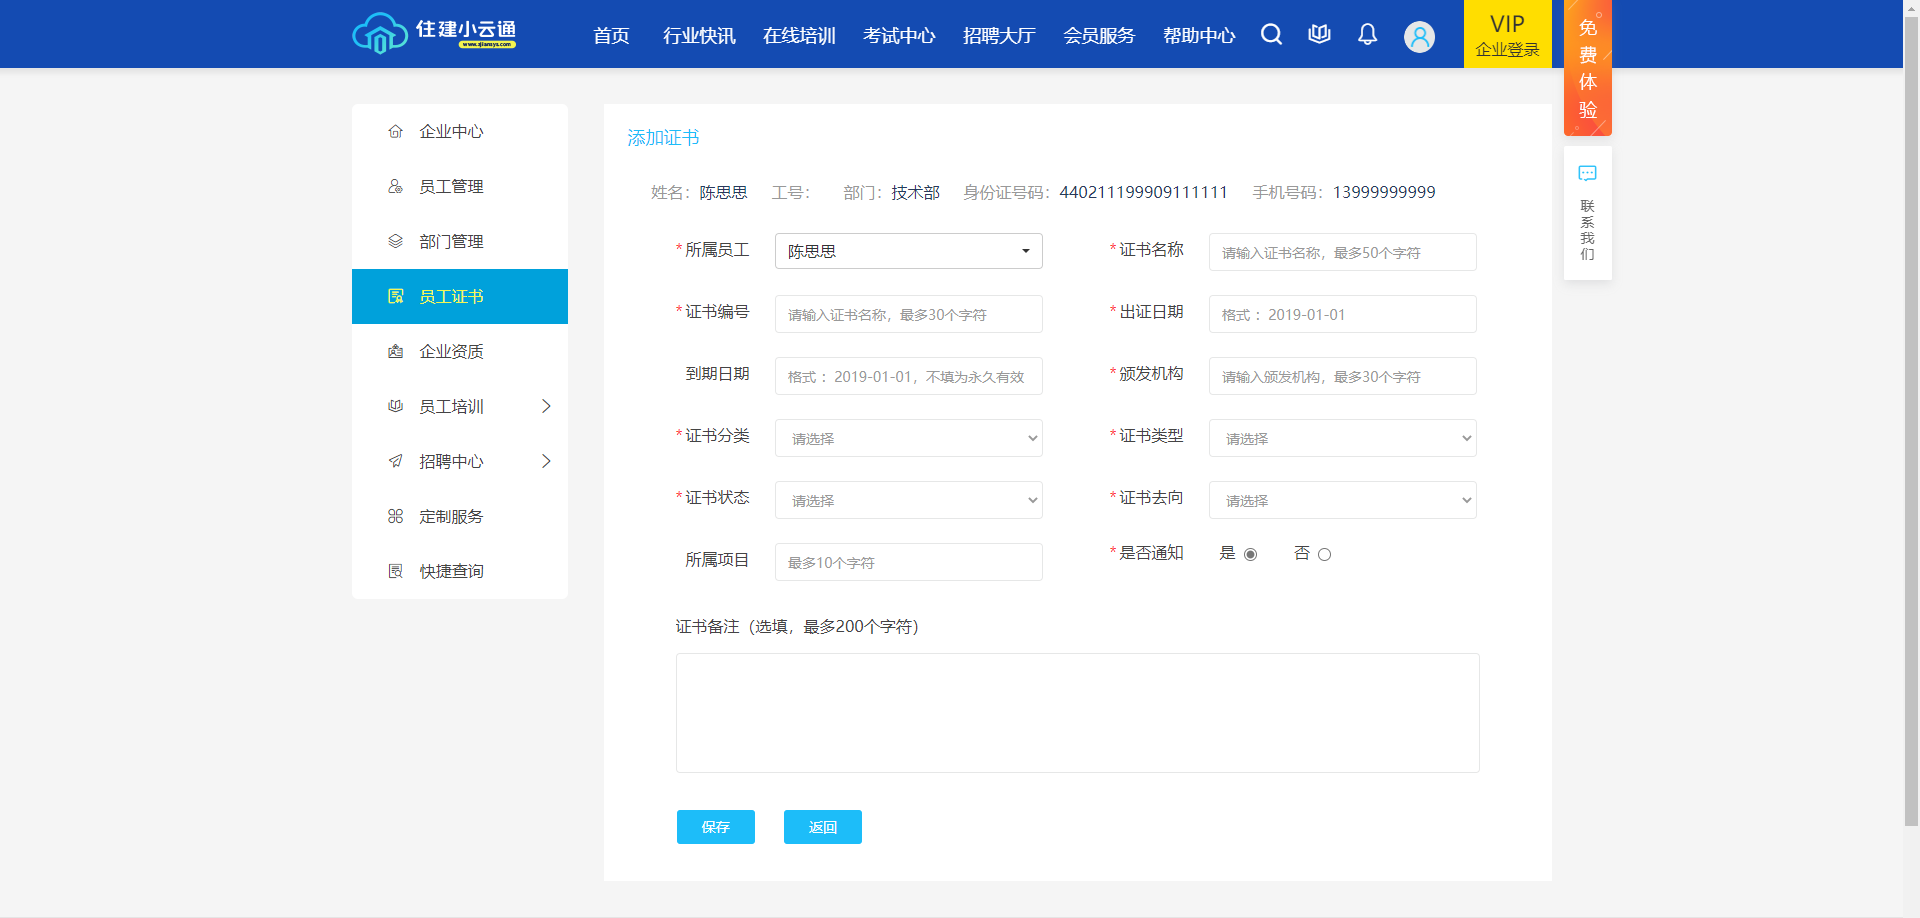Click the home icon beside 企业中心
Image resolution: width=1920 pixels, height=918 pixels.
[x=395, y=132]
